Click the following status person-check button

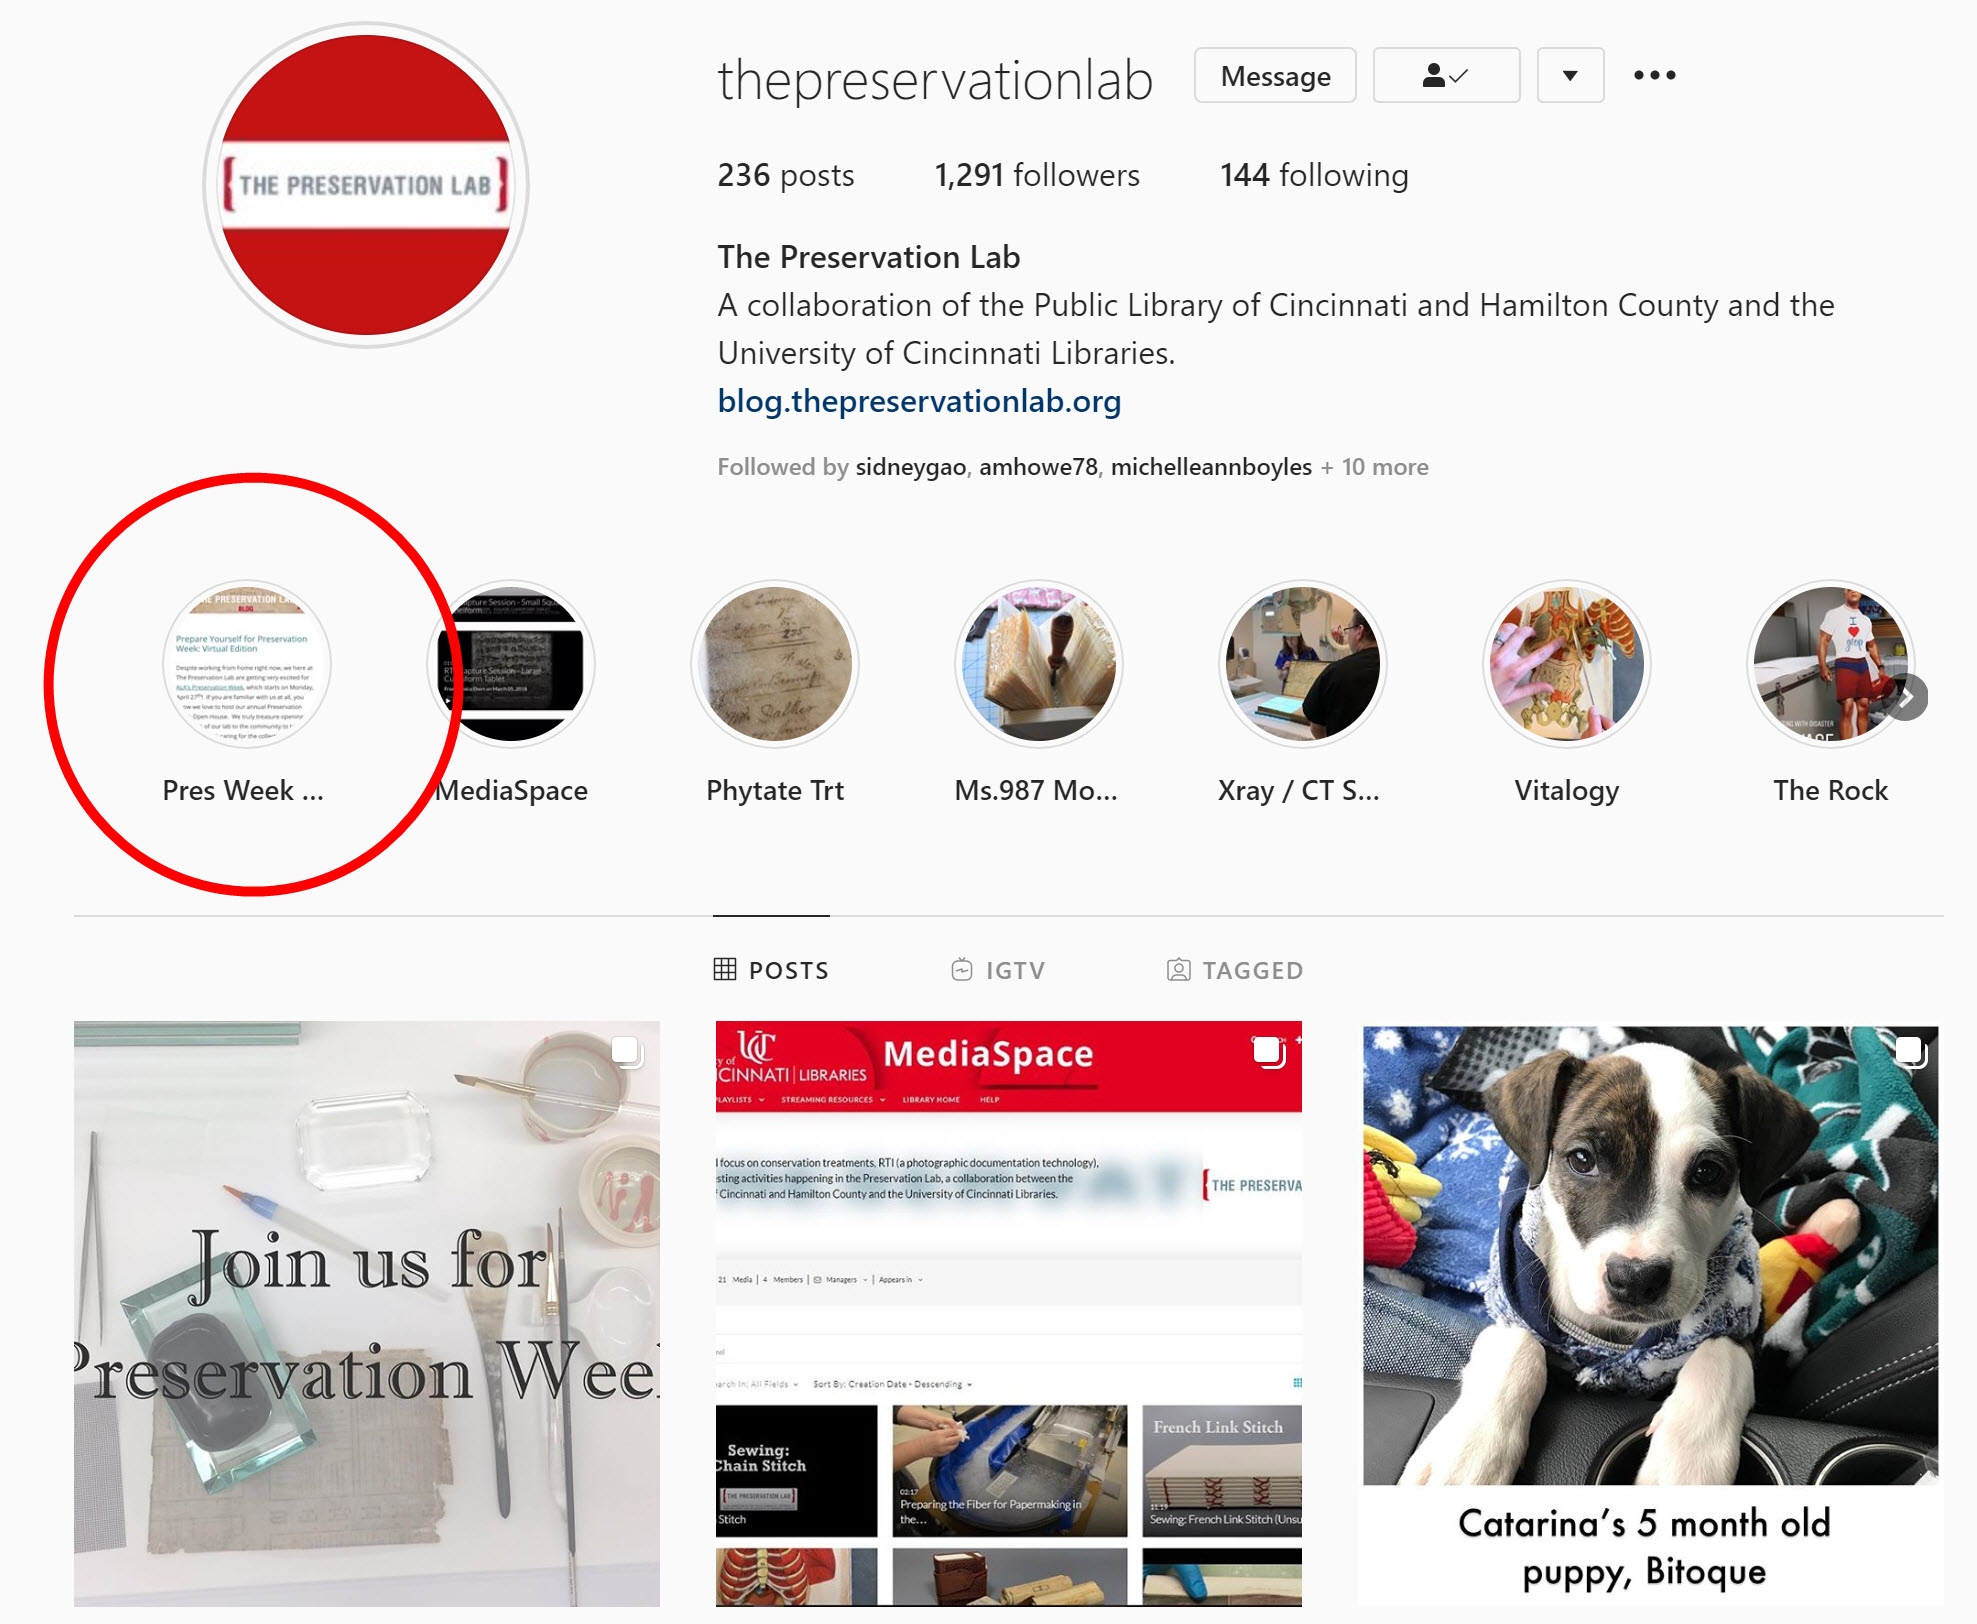tap(1446, 75)
